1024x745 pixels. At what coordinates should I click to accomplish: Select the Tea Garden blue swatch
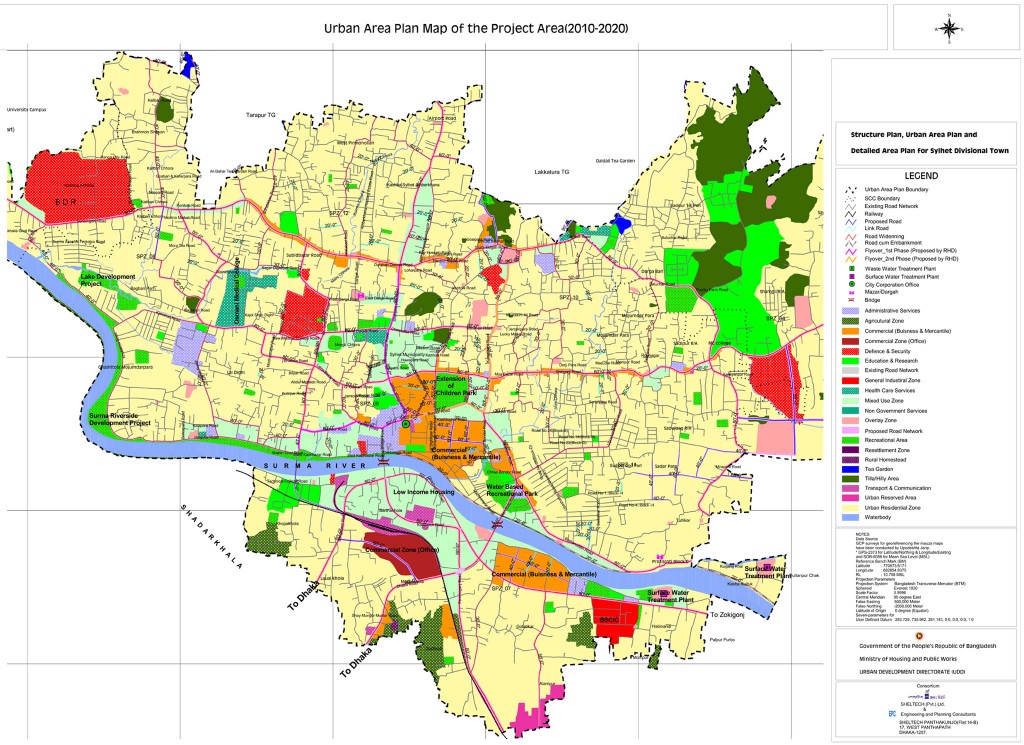click(x=851, y=469)
